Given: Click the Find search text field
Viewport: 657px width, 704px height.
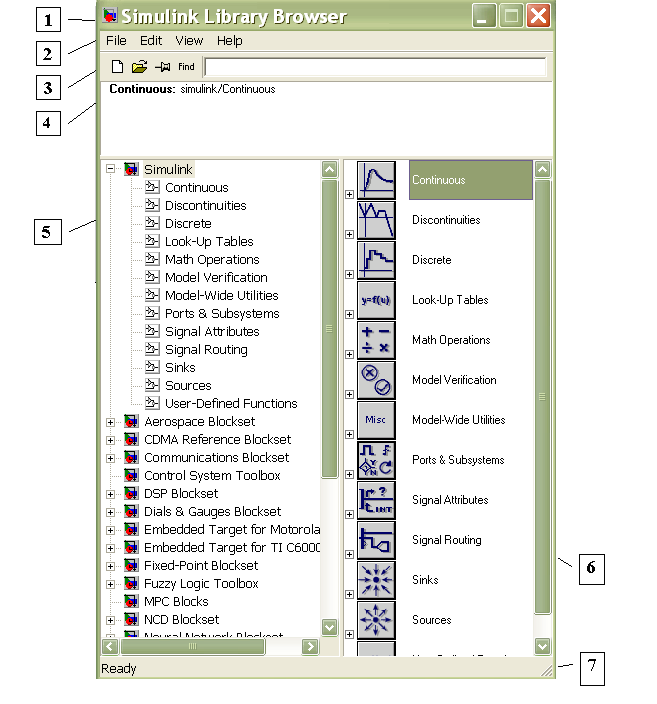Looking at the screenshot, I should [x=375, y=67].
